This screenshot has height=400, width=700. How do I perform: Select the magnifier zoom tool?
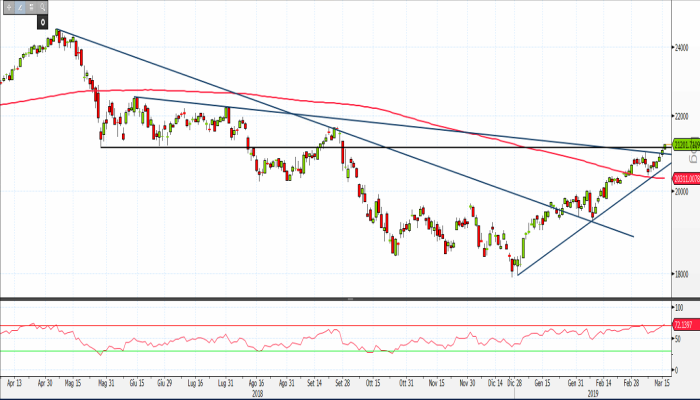point(43,7)
